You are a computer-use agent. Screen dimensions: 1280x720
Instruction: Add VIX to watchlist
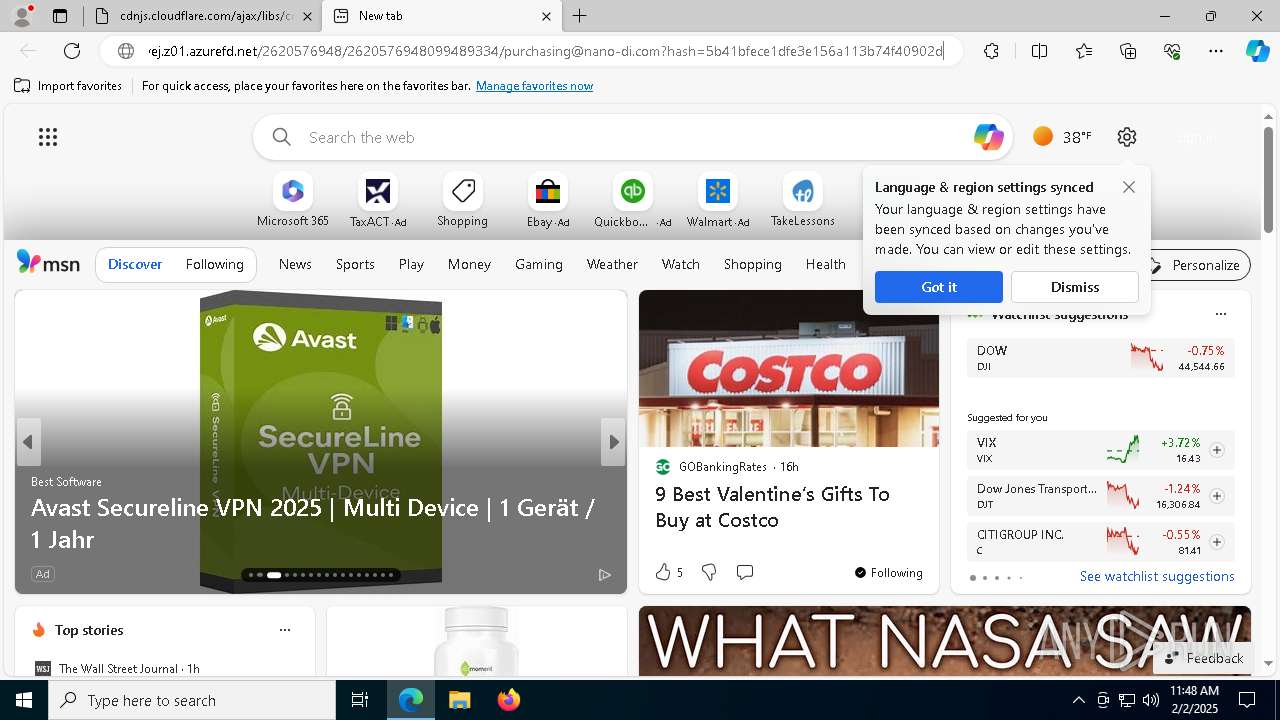pyautogui.click(x=1217, y=450)
